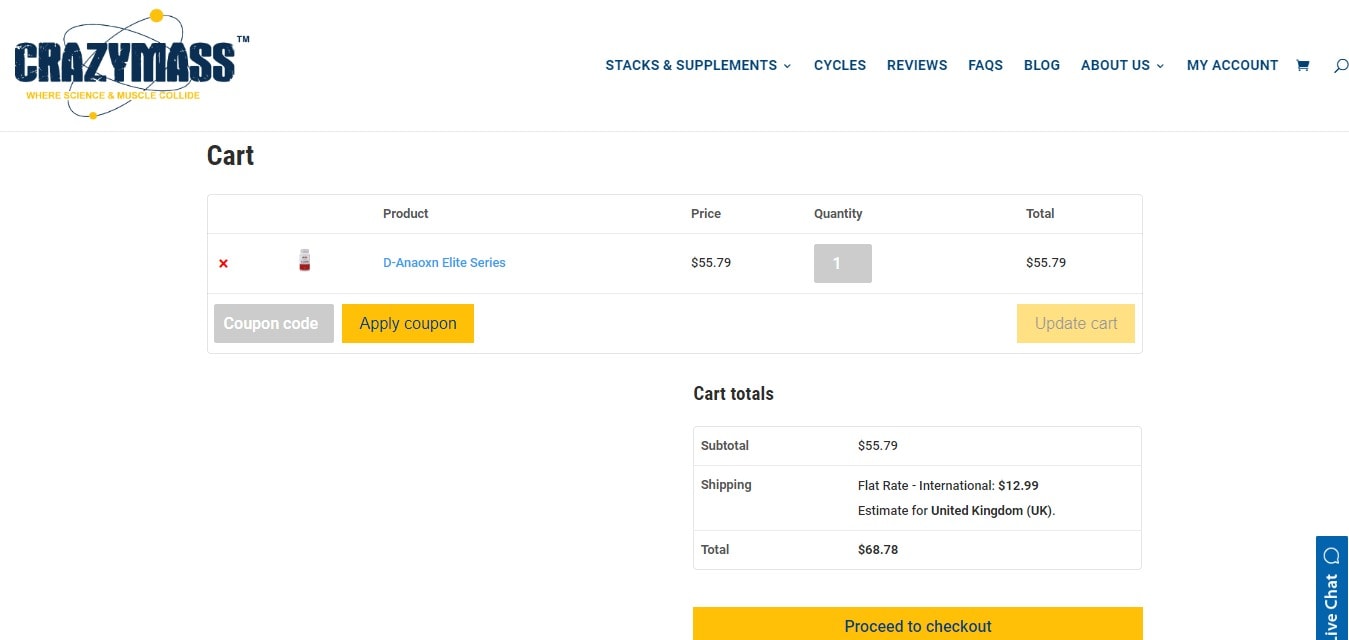Viewport: 1349px width, 640px height.
Task: Click the $68.78 total amount
Action: 878,549
